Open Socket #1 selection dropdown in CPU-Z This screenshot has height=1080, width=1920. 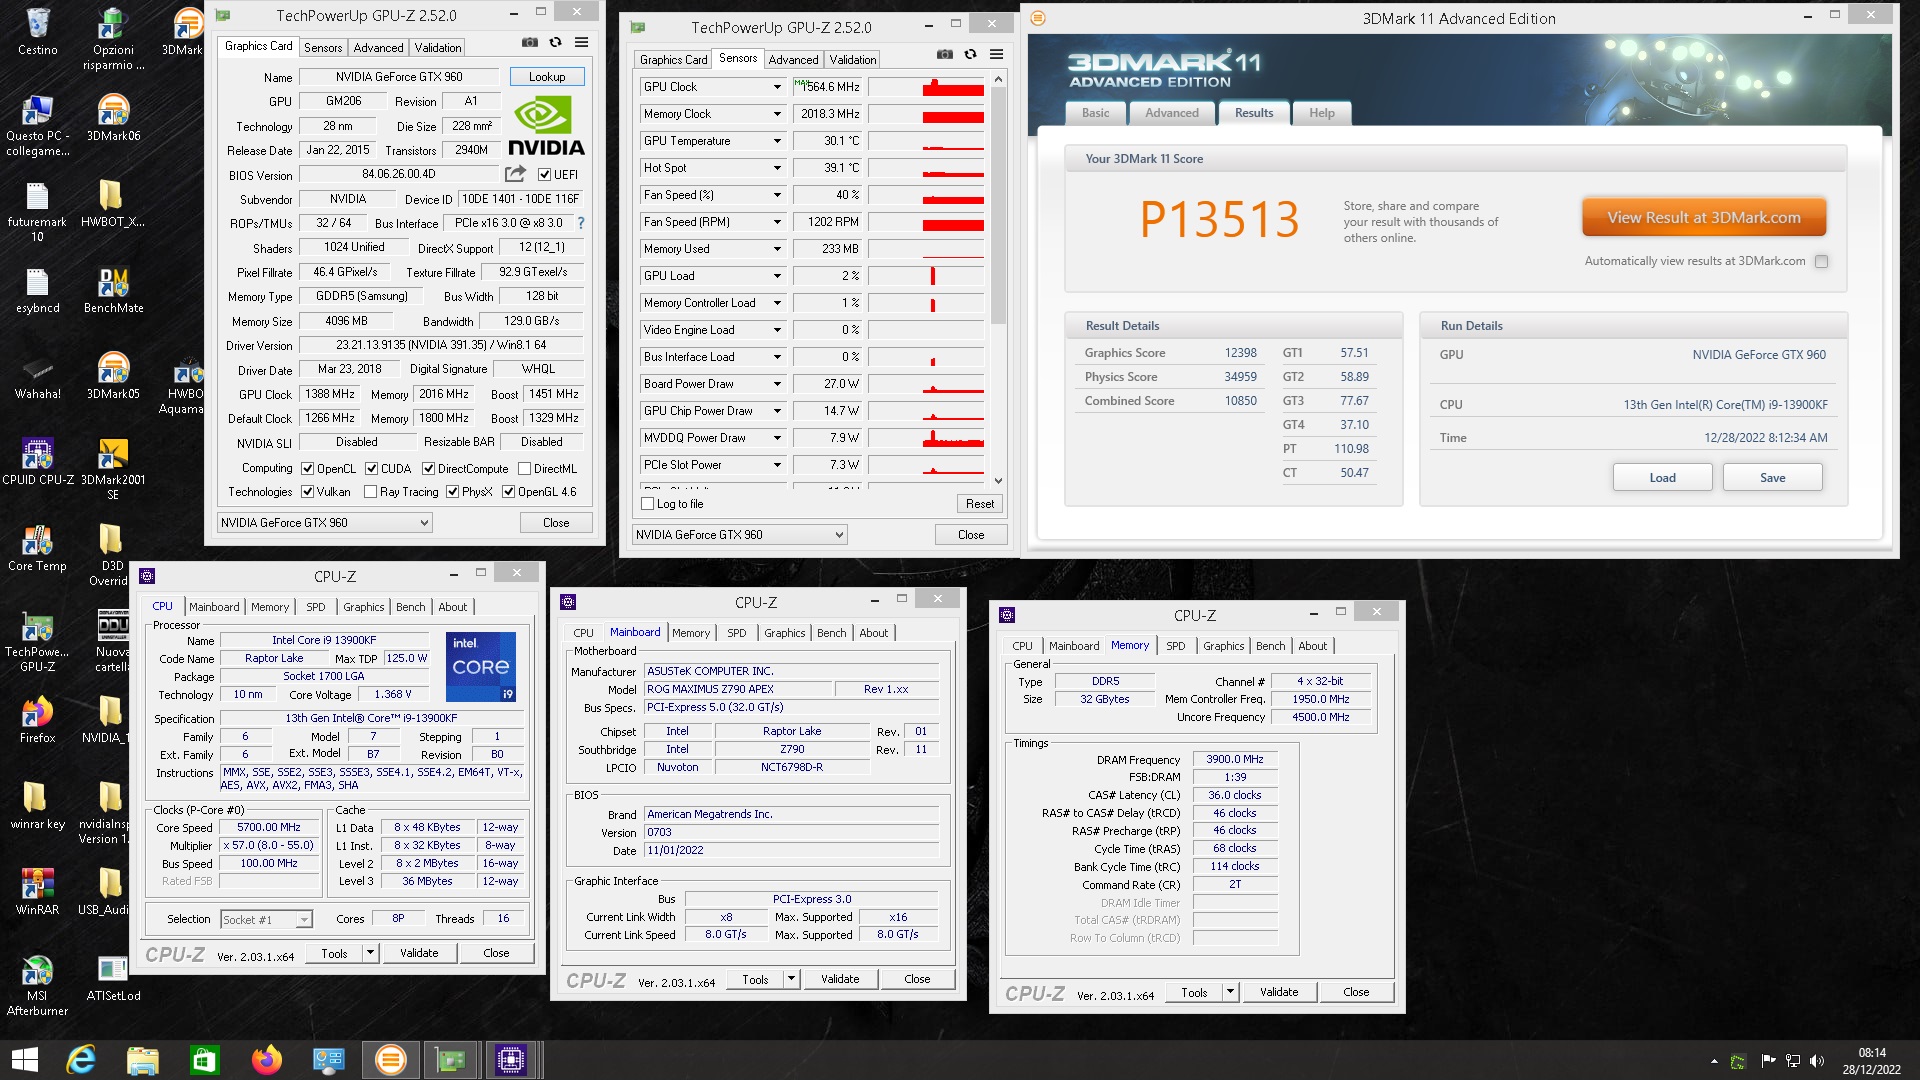266,919
